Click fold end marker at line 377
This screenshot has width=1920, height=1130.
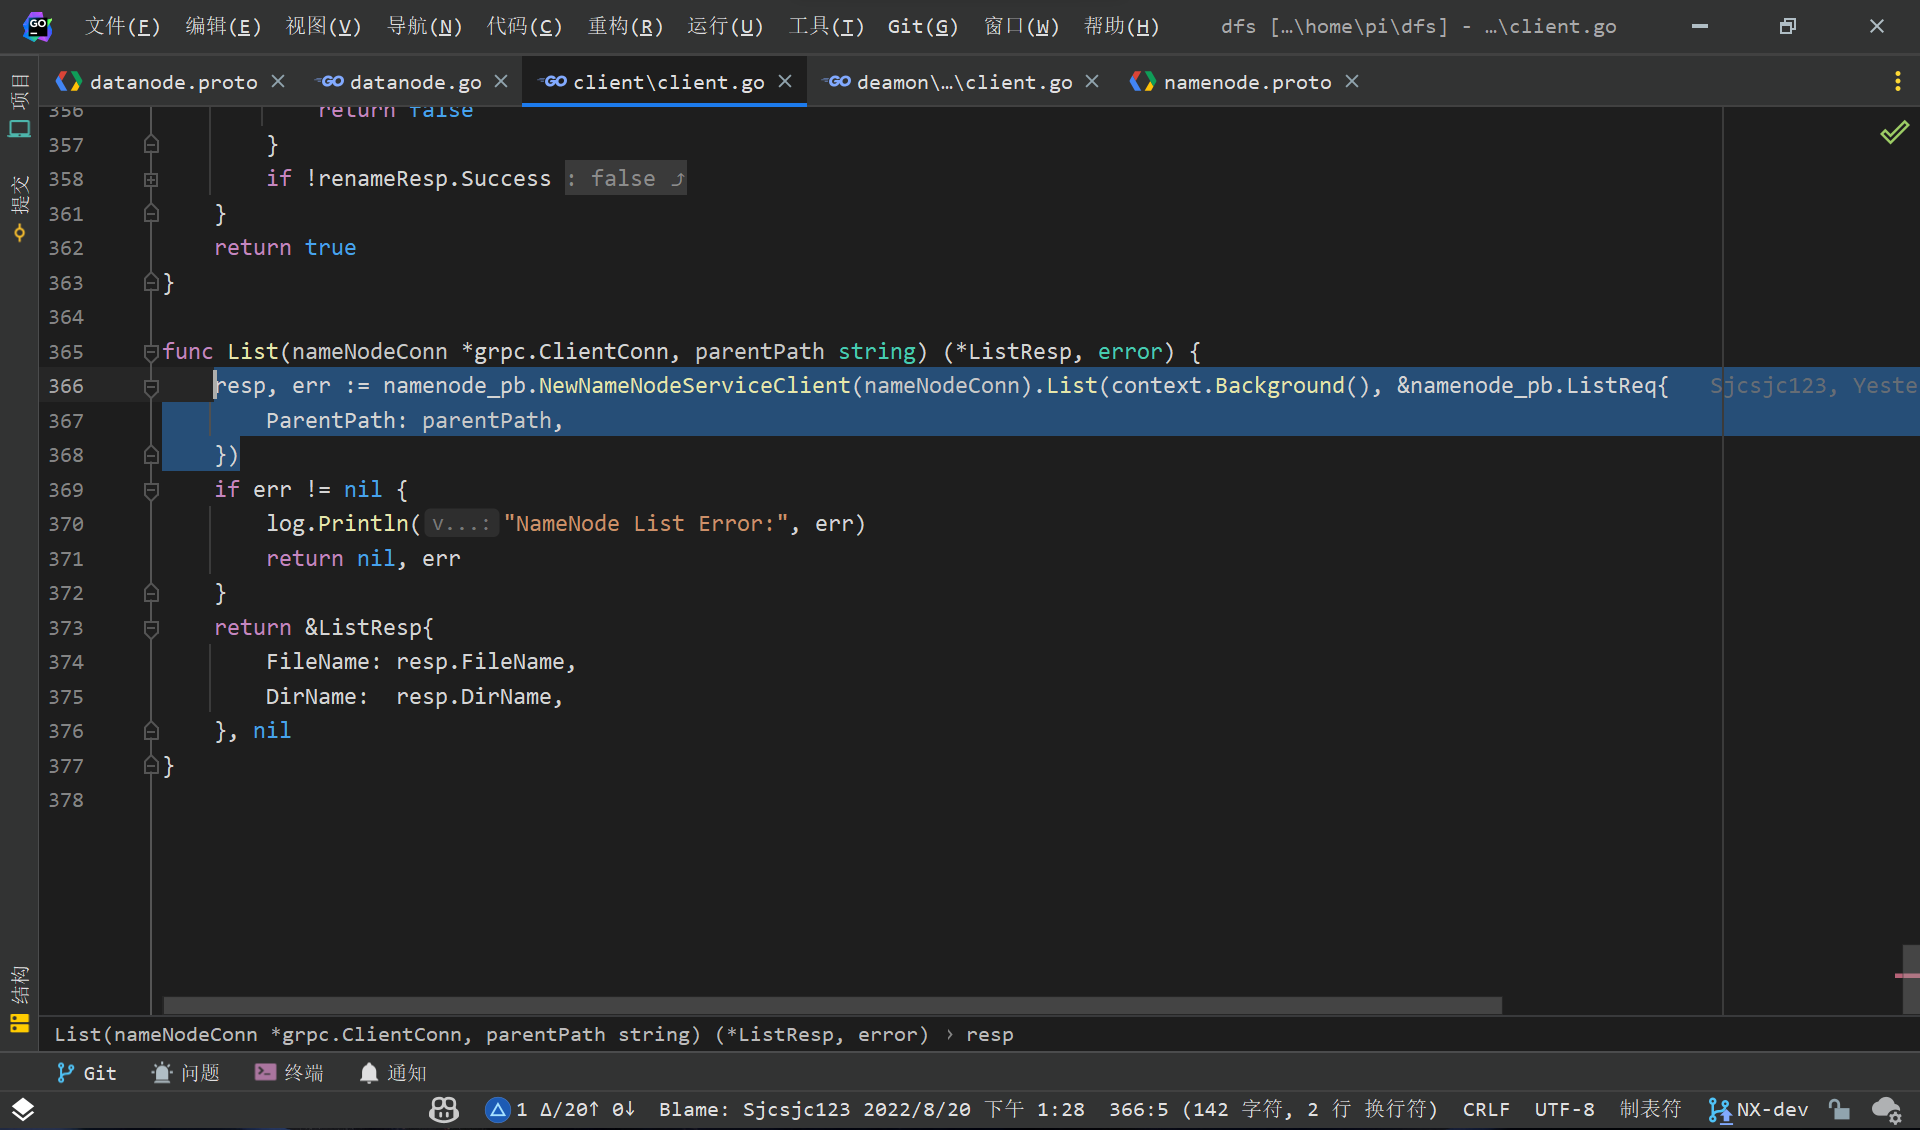[x=151, y=766]
